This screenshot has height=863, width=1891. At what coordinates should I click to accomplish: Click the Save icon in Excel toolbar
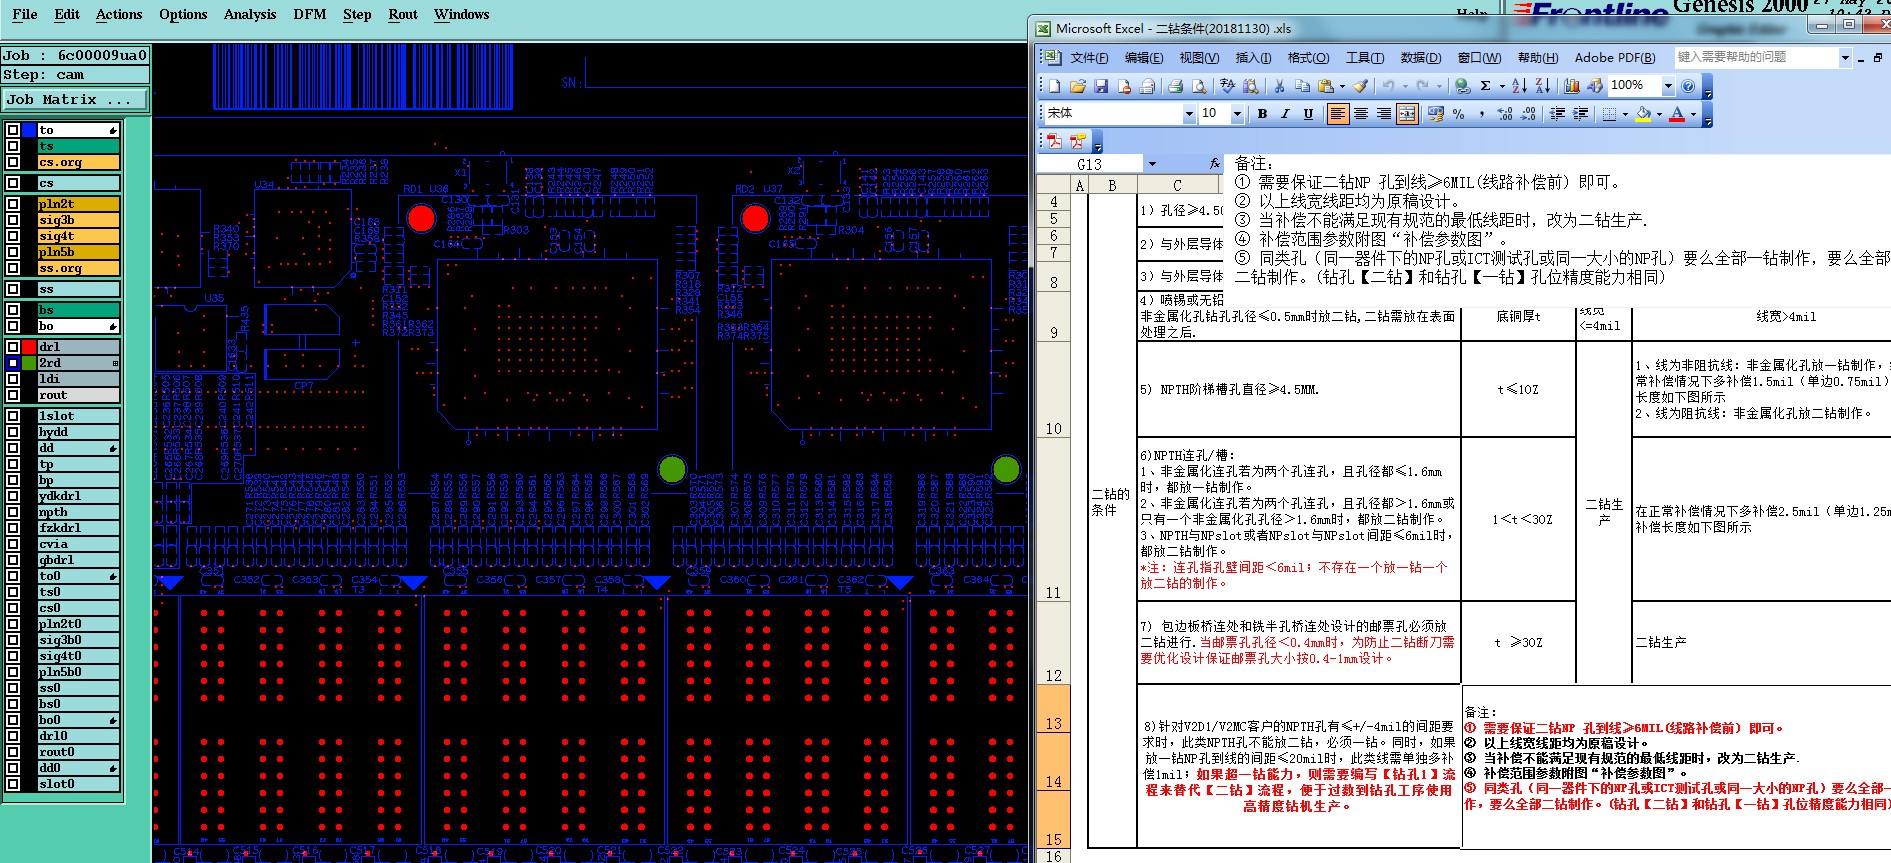[x=1101, y=86]
